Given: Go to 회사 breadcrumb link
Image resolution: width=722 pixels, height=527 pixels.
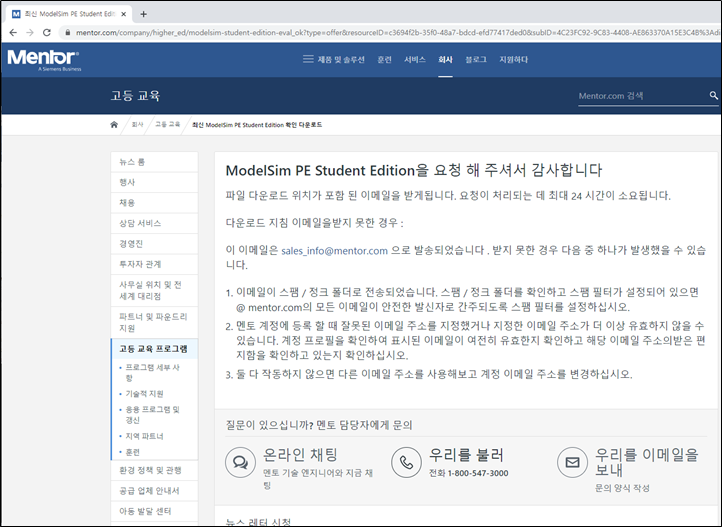Looking at the screenshot, I should pyautogui.click(x=137, y=125).
